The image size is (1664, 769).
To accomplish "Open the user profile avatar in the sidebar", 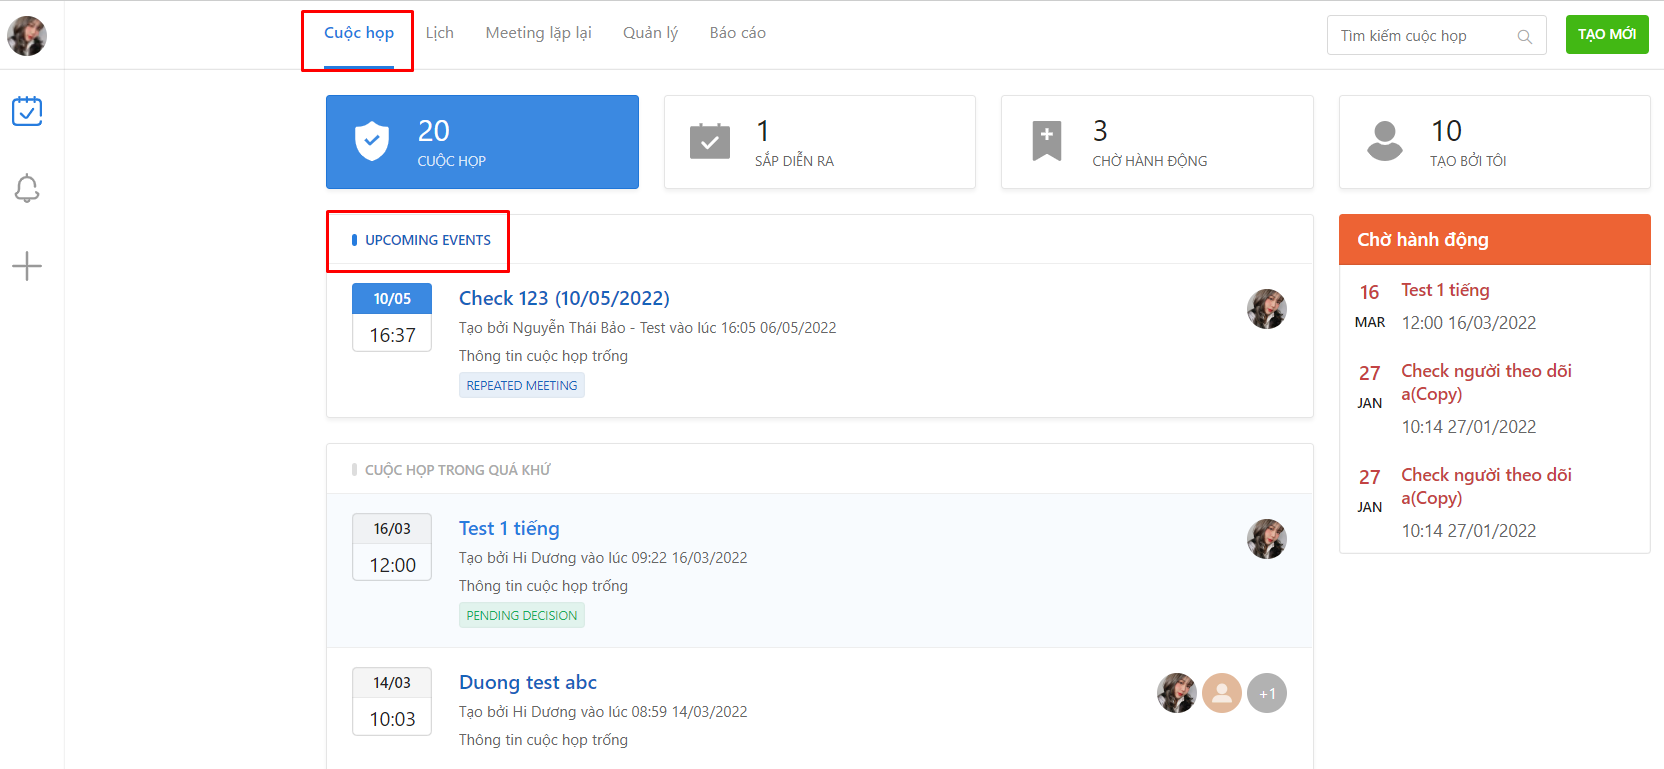I will pyautogui.click(x=27, y=36).
